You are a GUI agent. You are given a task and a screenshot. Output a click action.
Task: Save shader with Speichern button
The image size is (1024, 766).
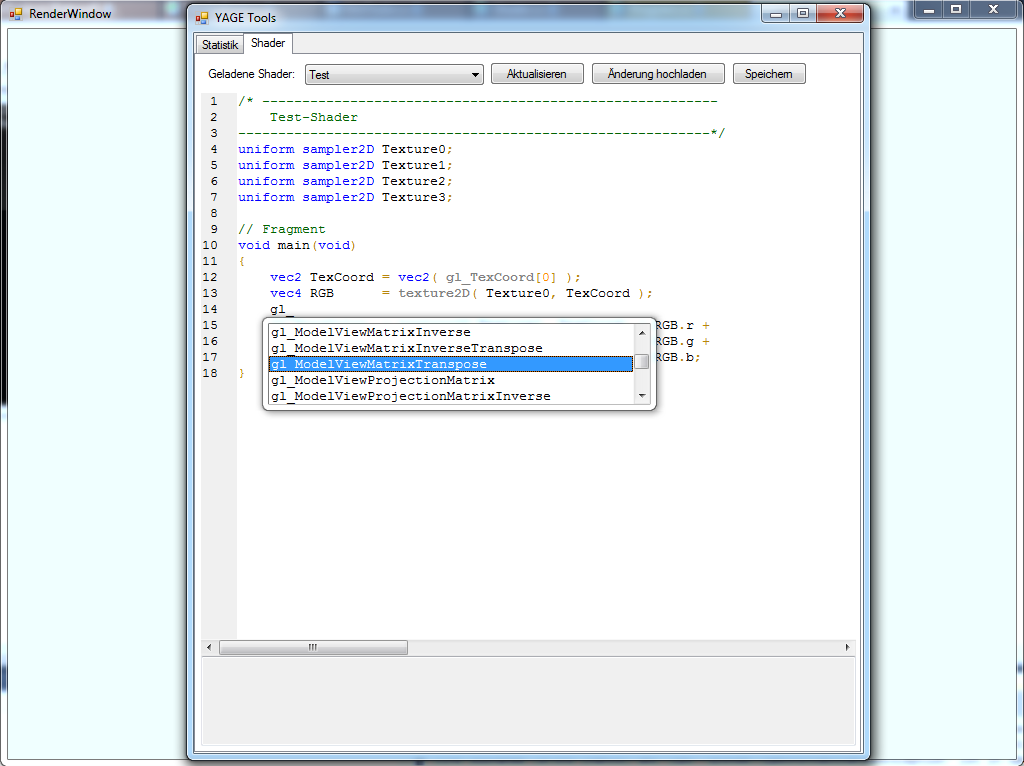(768, 74)
